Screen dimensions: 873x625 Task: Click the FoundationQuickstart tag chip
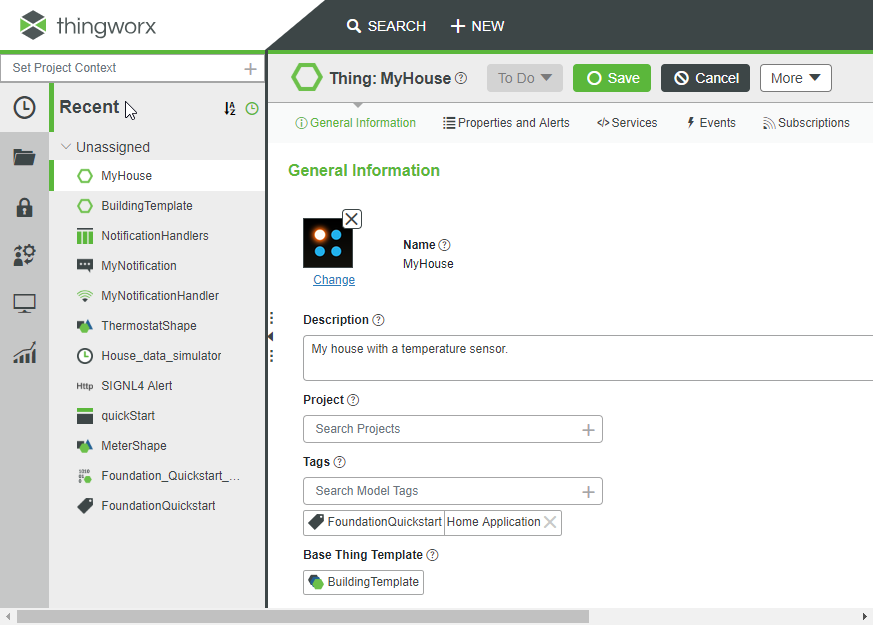(374, 522)
